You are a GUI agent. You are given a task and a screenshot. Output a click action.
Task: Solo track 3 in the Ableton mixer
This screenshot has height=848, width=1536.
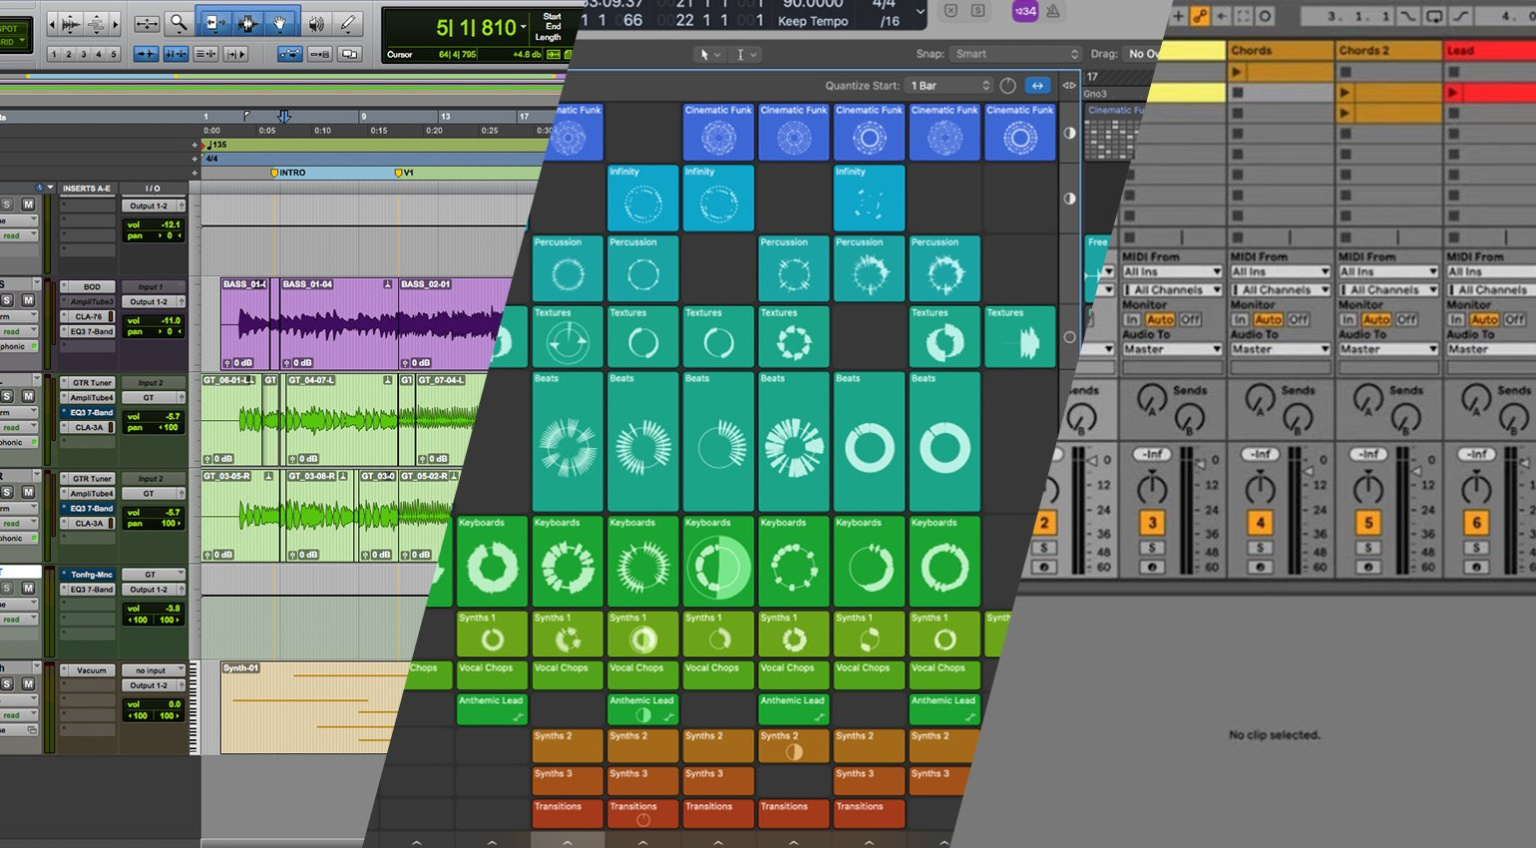(1151, 547)
